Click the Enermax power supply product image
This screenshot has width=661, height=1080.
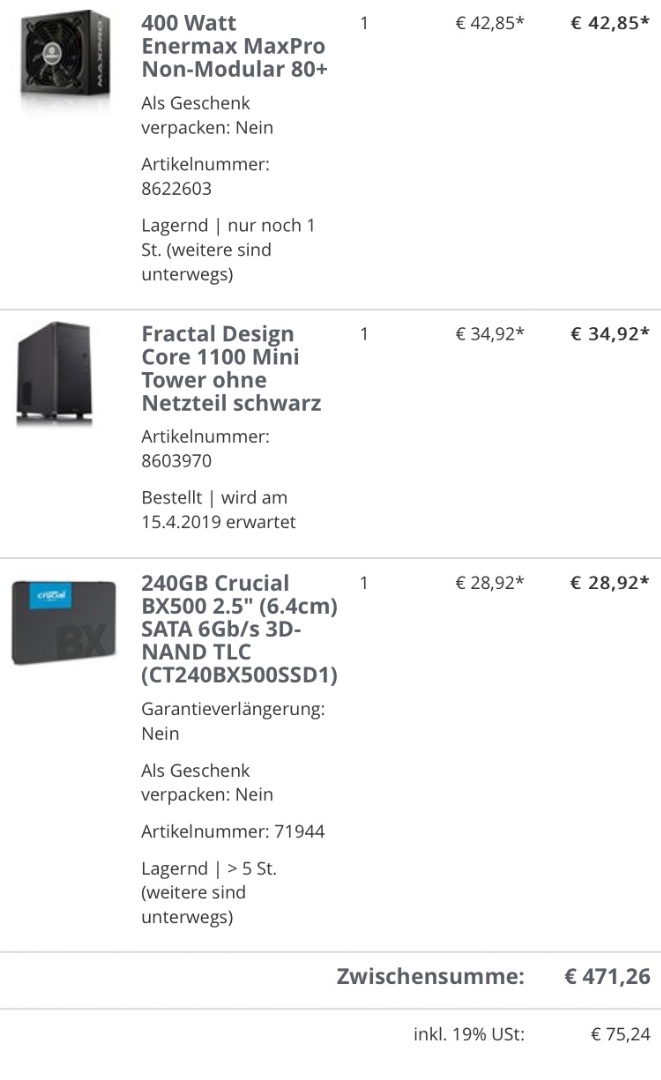pos(65,61)
